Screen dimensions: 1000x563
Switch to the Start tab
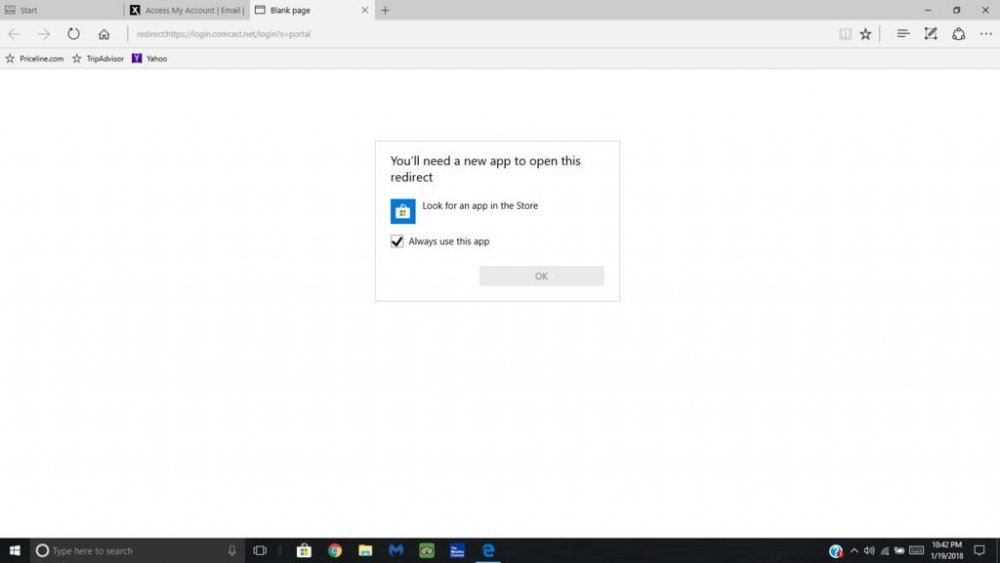pyautogui.click(x=60, y=10)
